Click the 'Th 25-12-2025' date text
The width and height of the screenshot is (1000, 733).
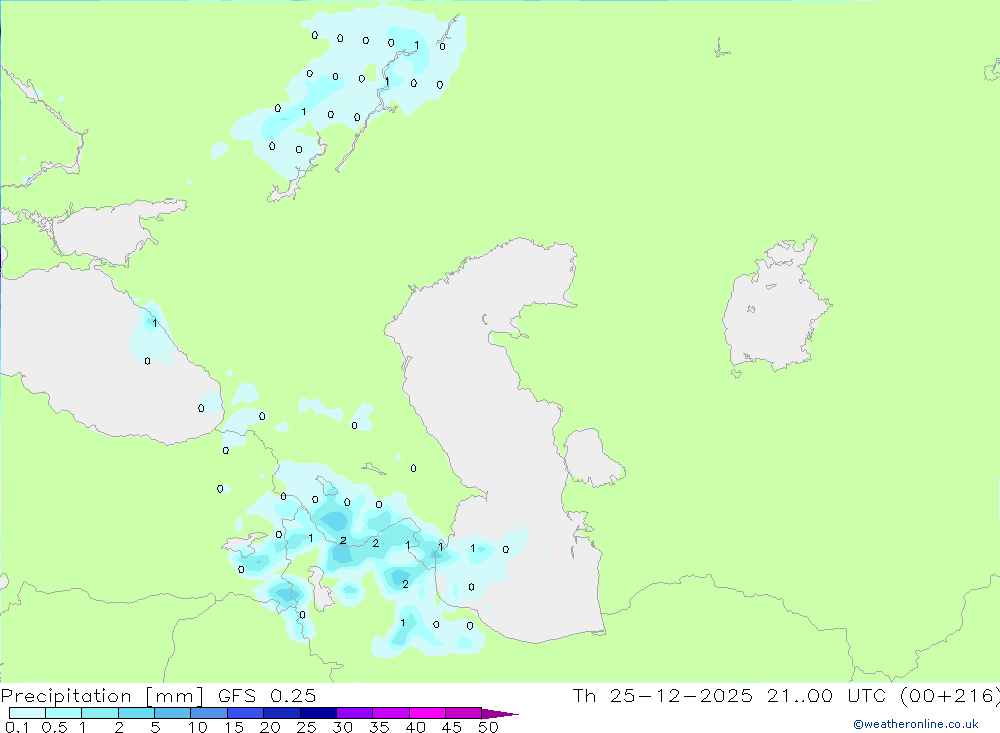[x=663, y=695]
